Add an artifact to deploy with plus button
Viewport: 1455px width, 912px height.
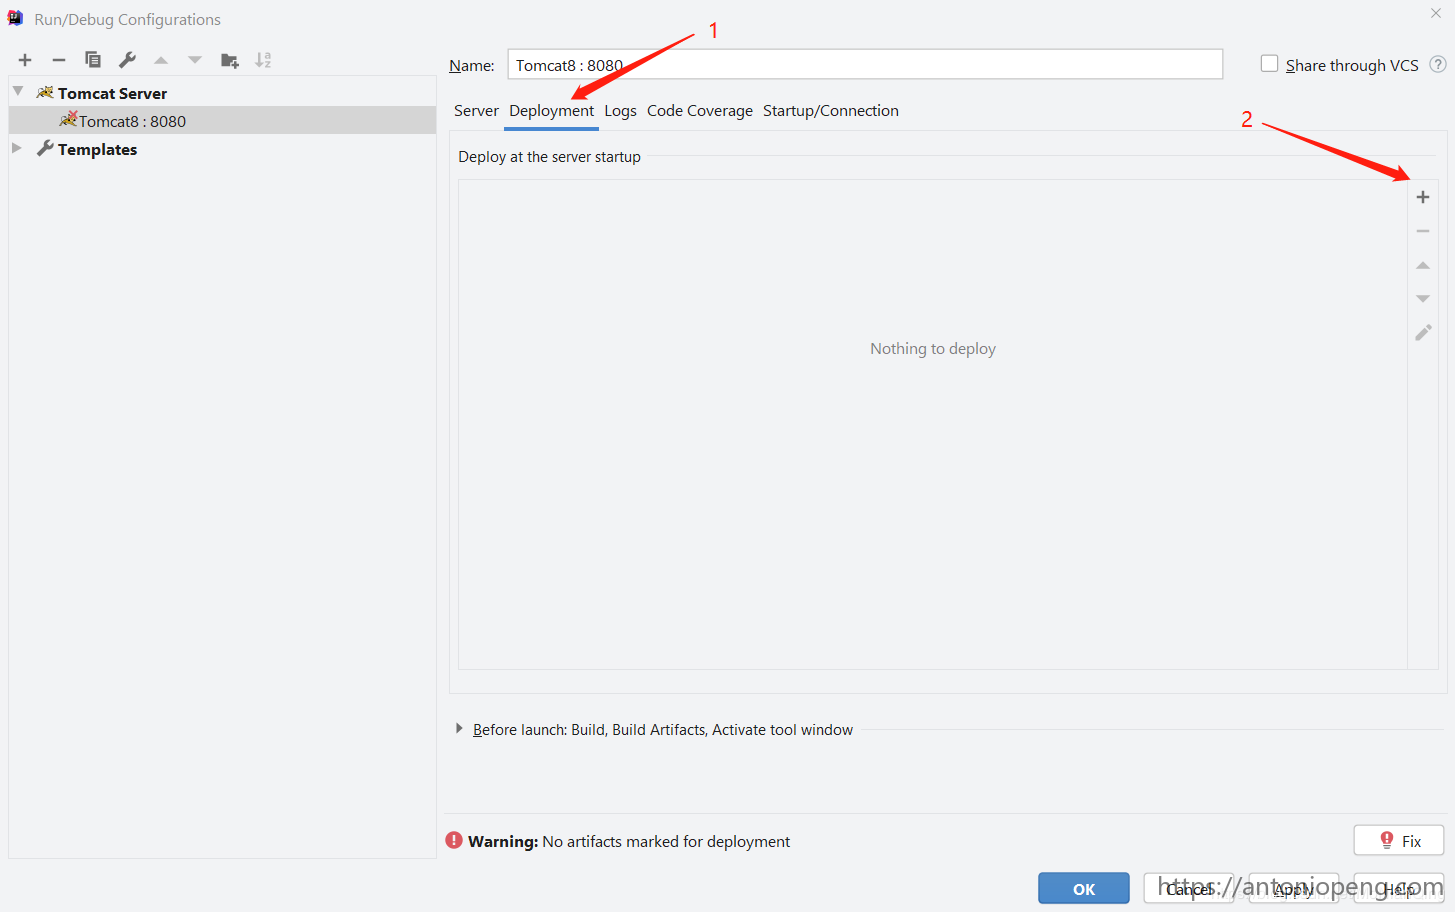[1422, 197]
